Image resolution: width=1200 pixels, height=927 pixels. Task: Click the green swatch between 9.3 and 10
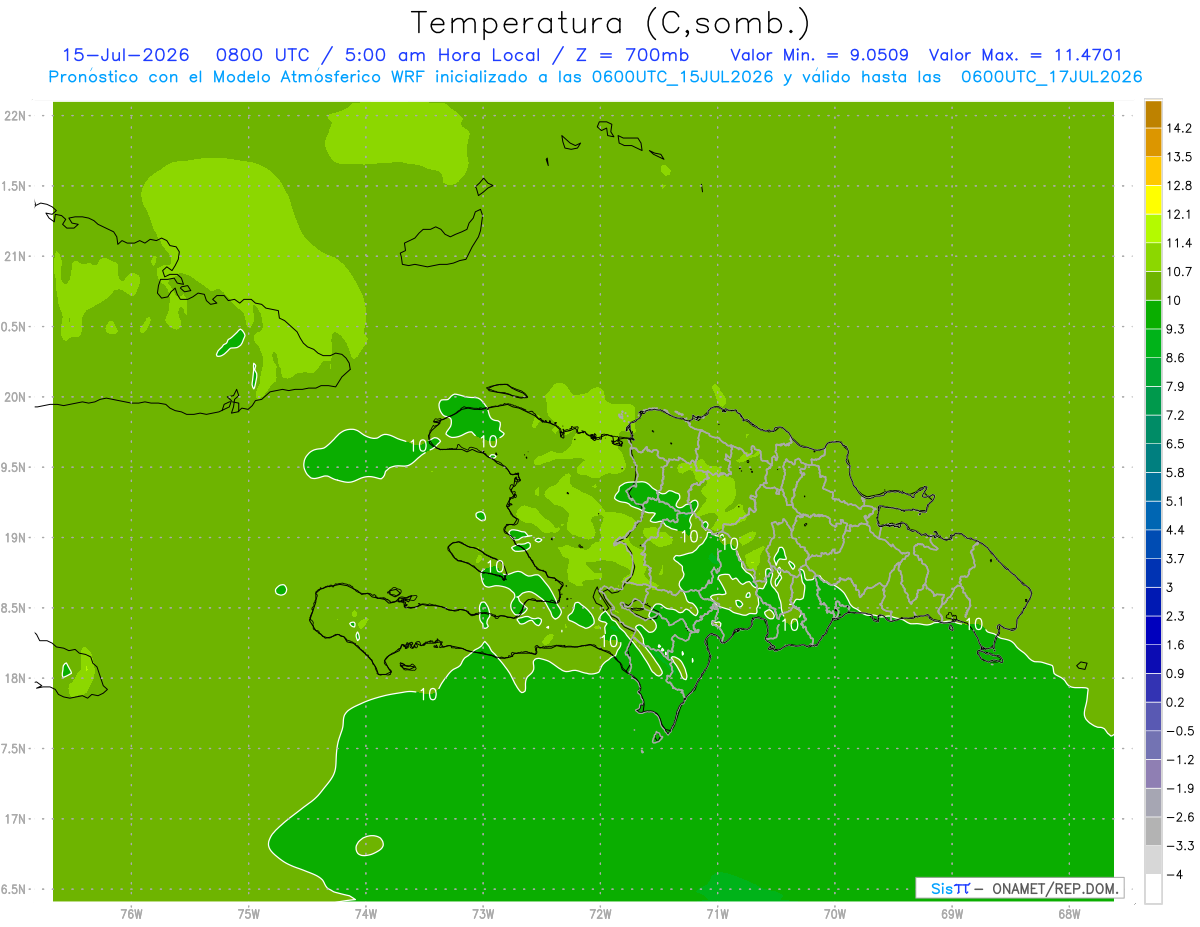(x=1153, y=315)
